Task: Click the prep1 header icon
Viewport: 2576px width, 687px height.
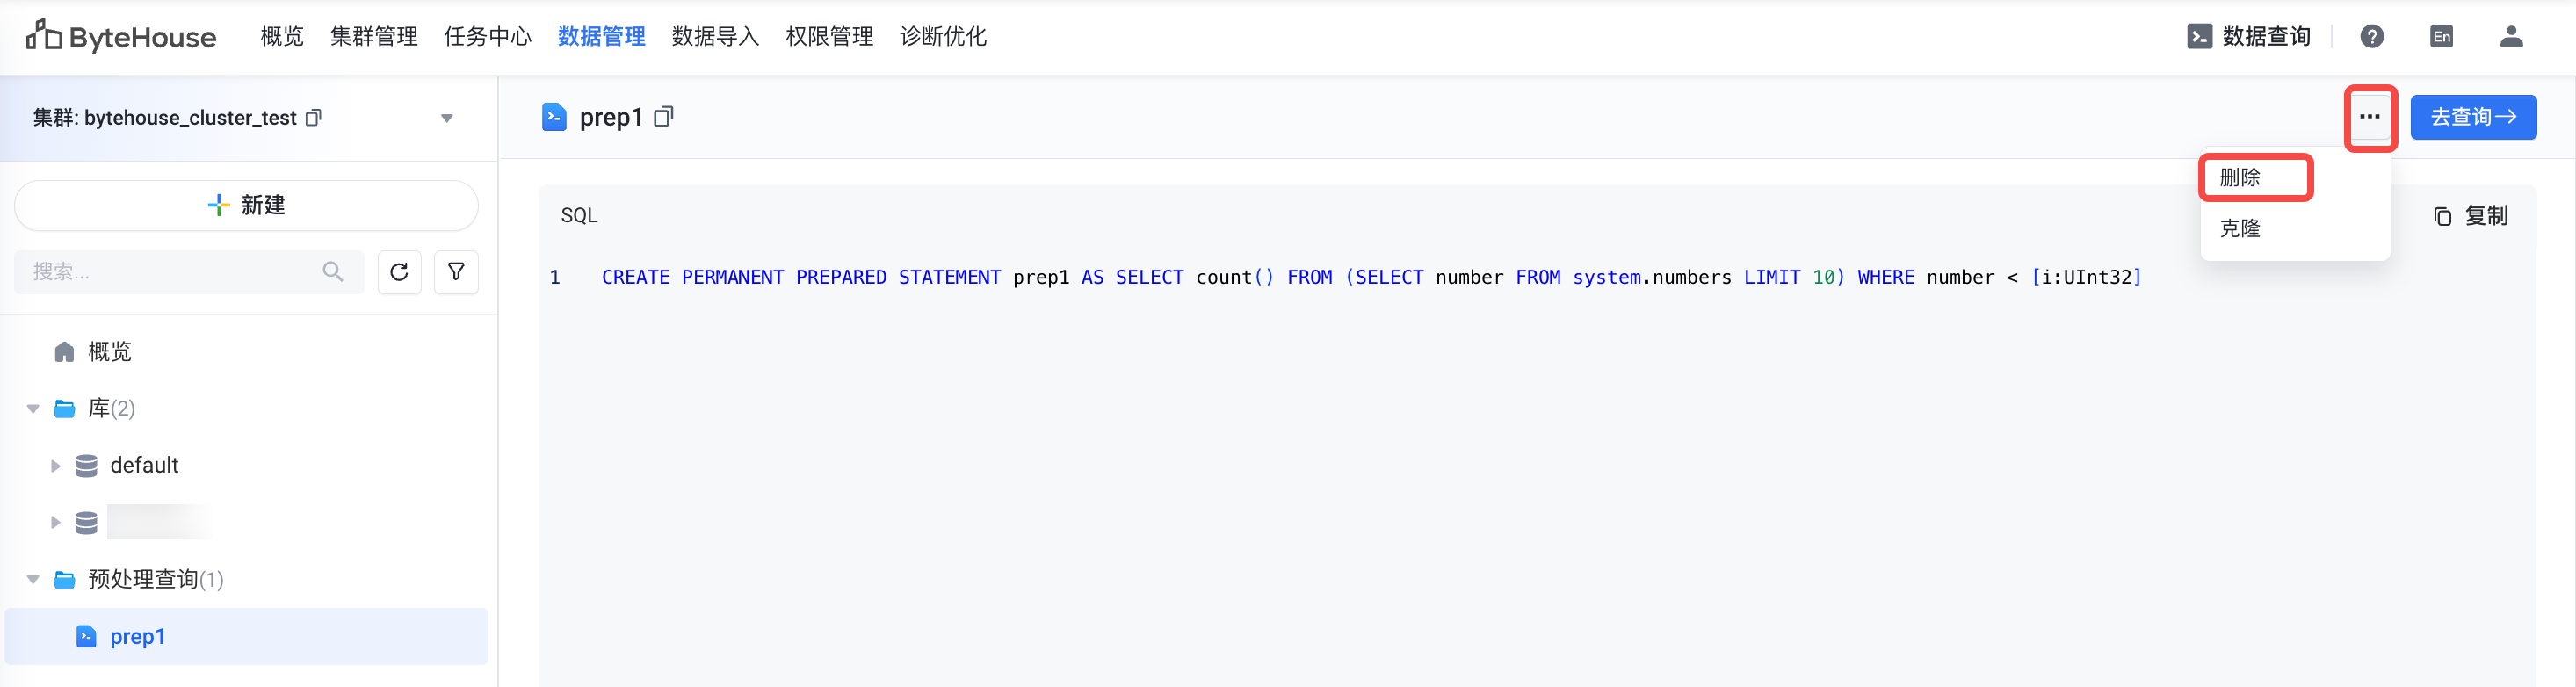Action: [x=554, y=118]
